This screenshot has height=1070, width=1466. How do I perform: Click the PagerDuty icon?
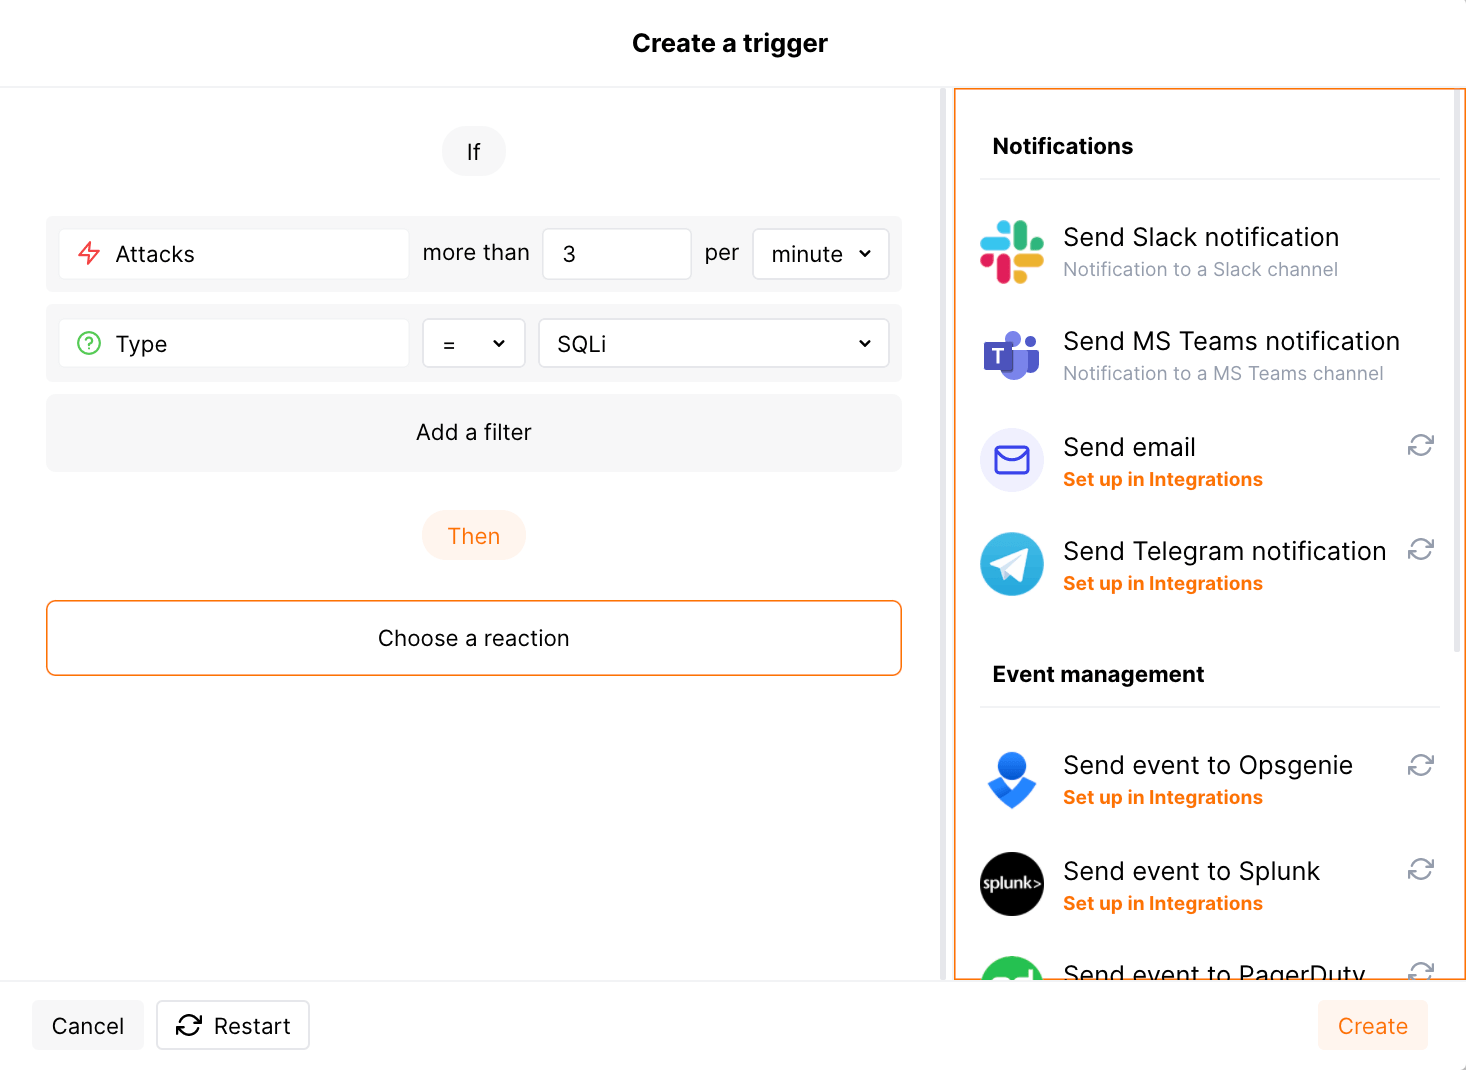(1011, 975)
